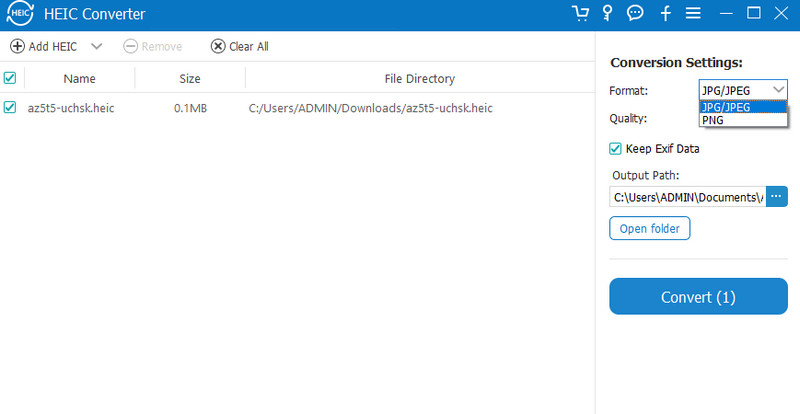Viewport: 800px width, 414px height.
Task: Disable the Keep Exif Data checkbox
Action: click(615, 149)
